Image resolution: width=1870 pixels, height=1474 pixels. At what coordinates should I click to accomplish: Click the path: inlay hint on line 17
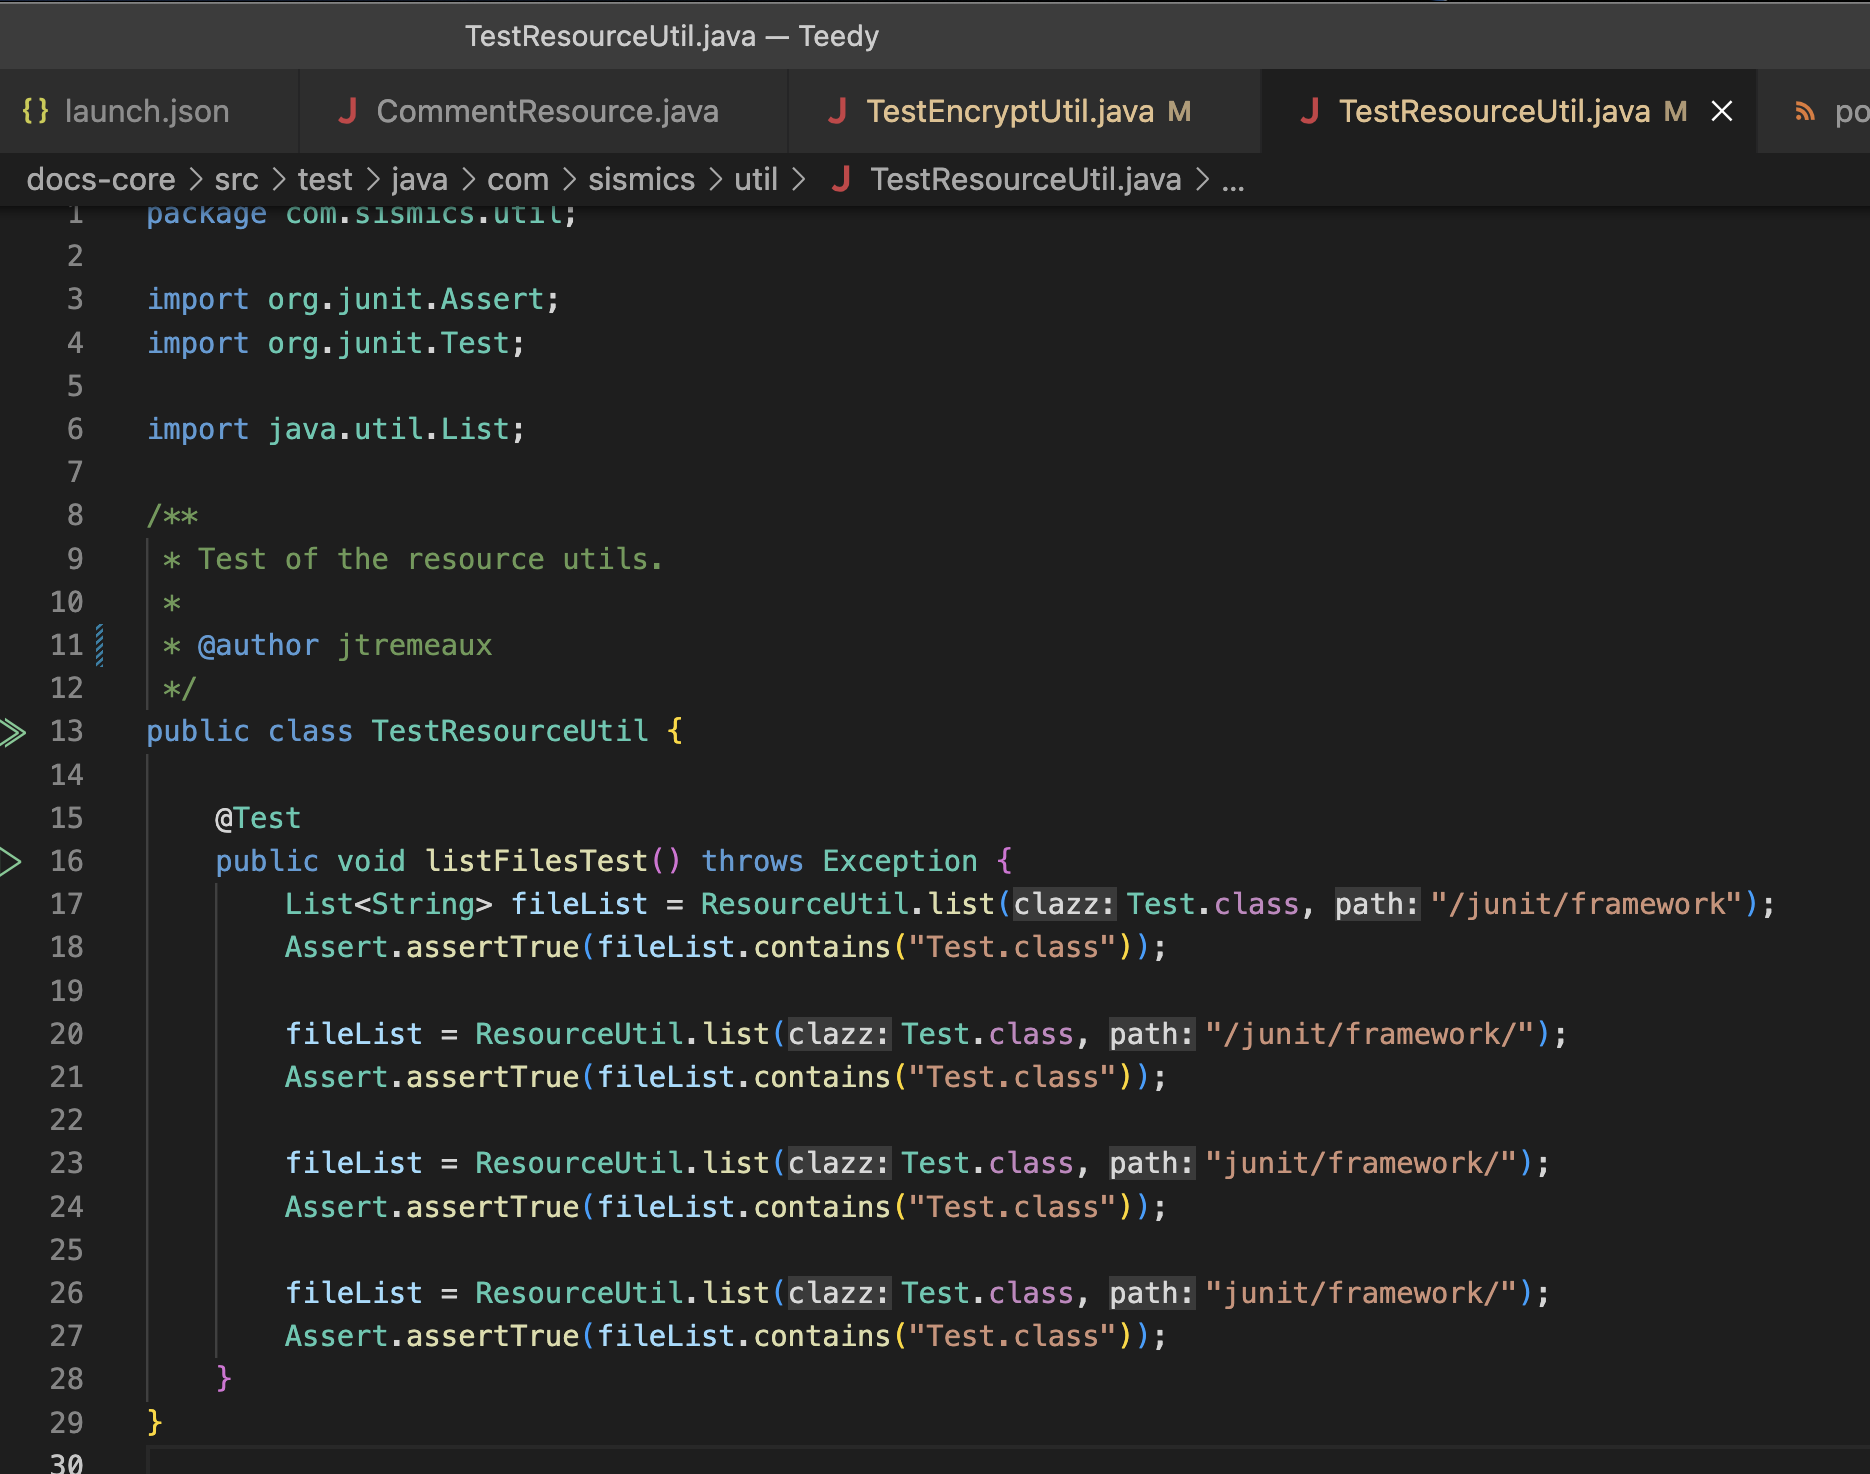click(1377, 904)
